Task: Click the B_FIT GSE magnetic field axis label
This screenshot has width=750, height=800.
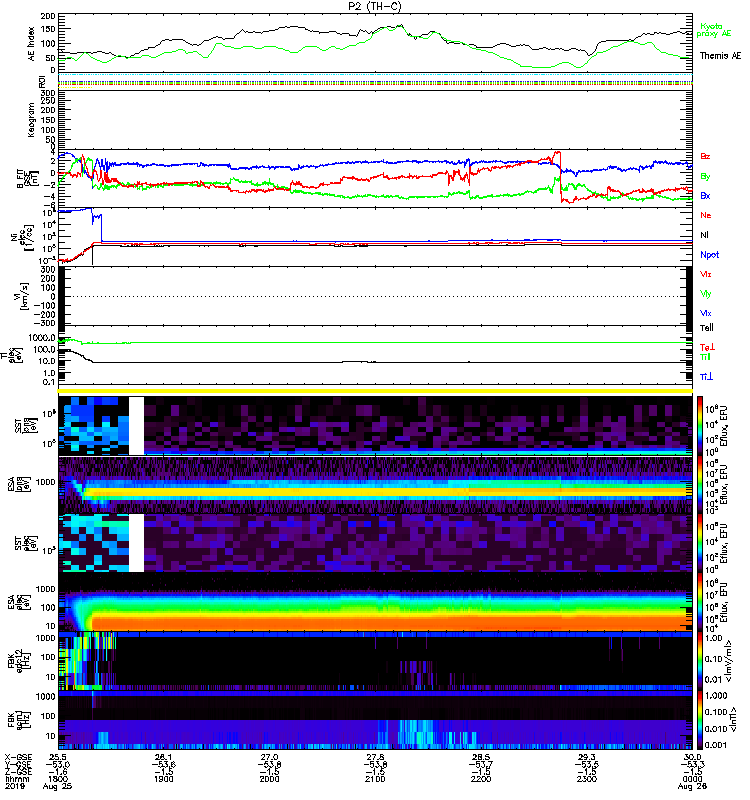Action: 26,179
